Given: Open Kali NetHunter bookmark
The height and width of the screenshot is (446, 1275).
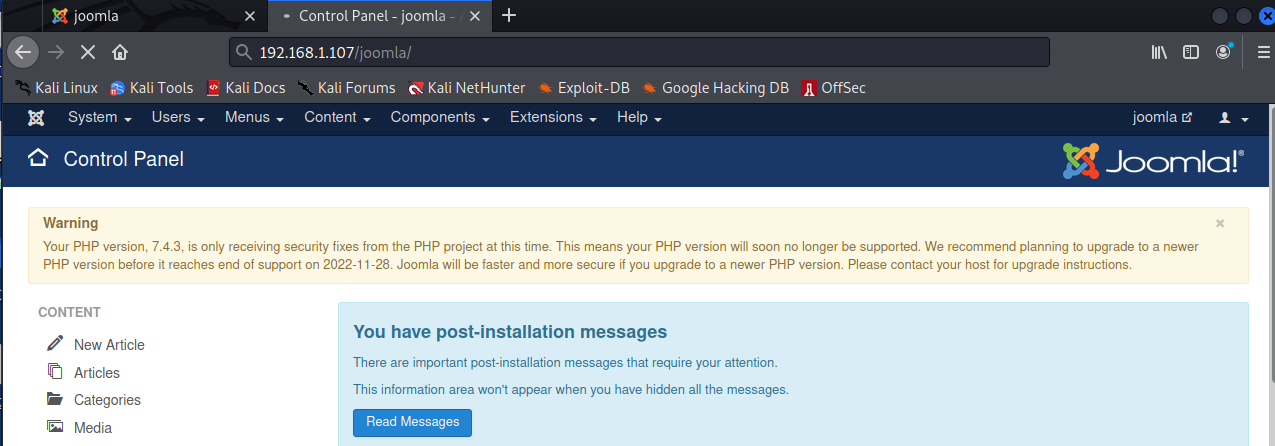Looking at the screenshot, I should (466, 88).
